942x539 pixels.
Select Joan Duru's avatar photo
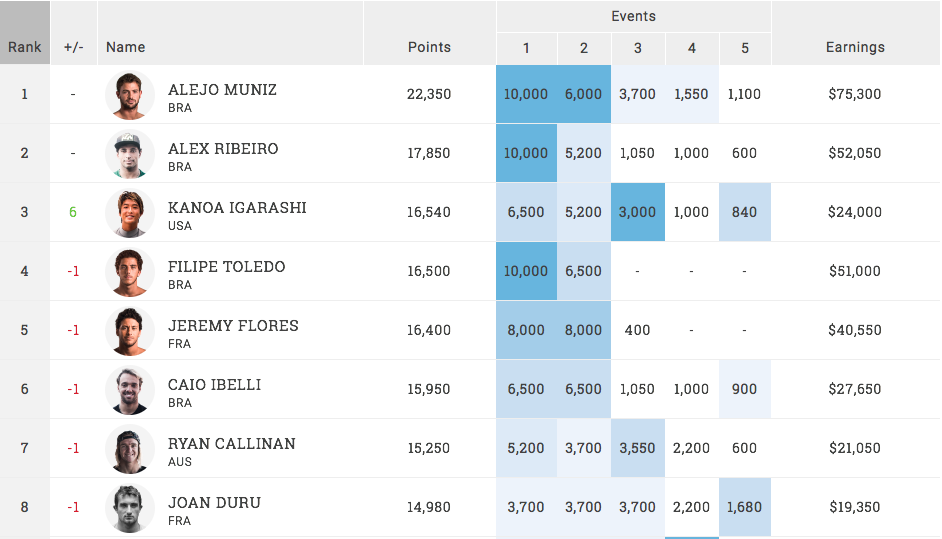click(130, 508)
